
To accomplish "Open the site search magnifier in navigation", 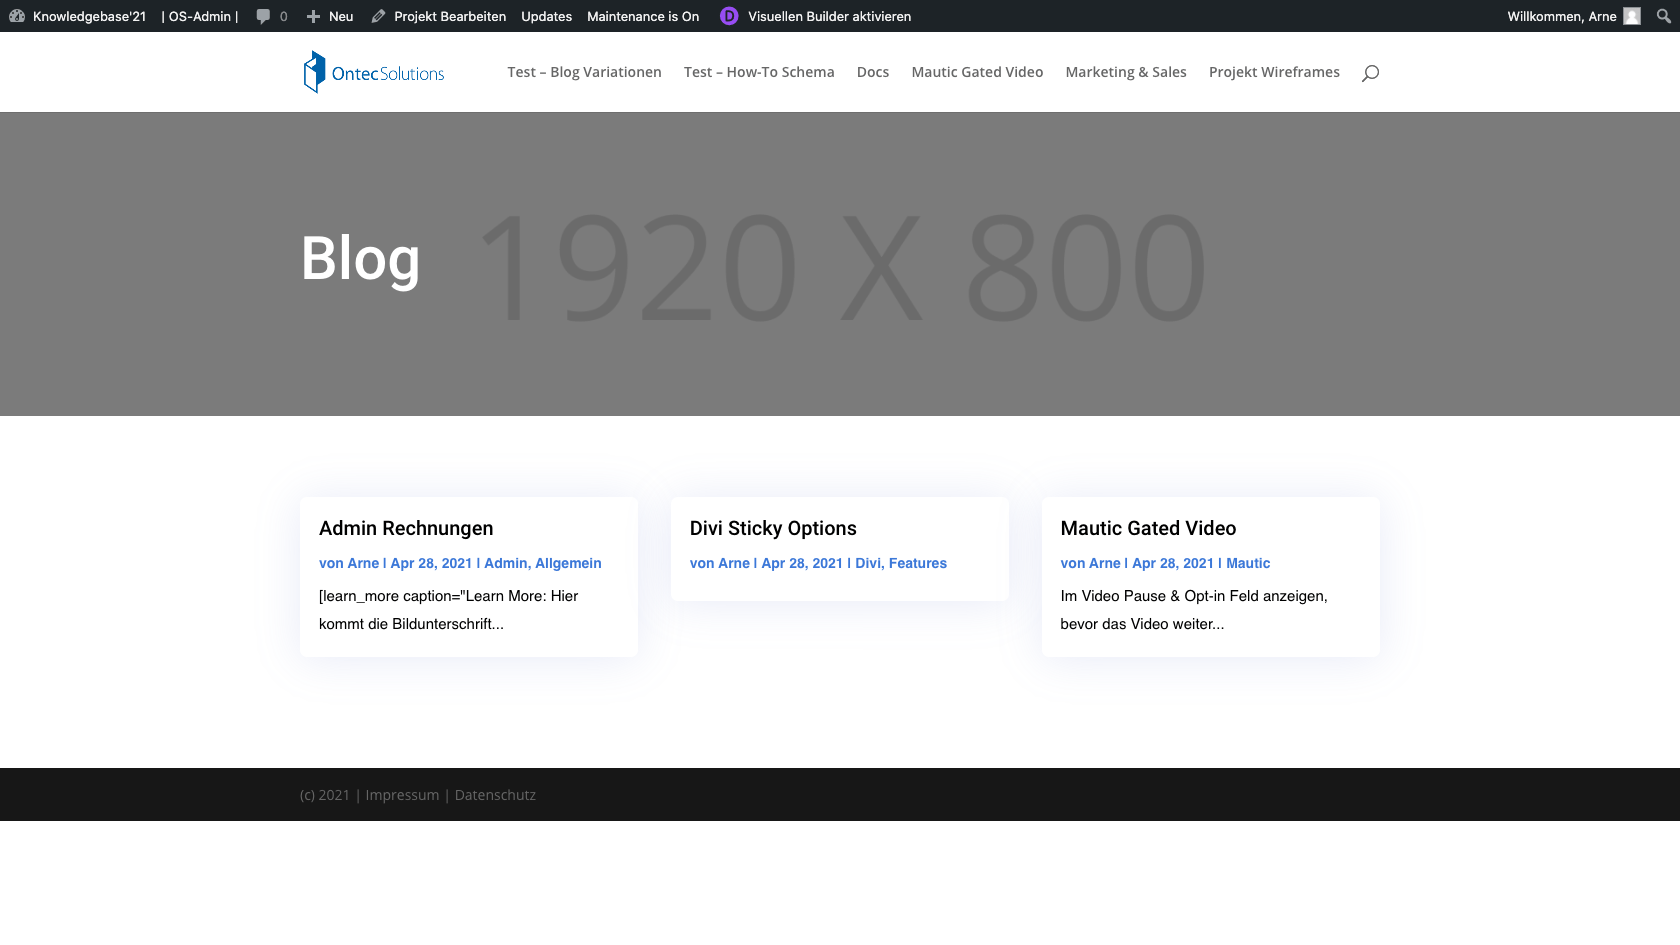I will (1370, 73).
